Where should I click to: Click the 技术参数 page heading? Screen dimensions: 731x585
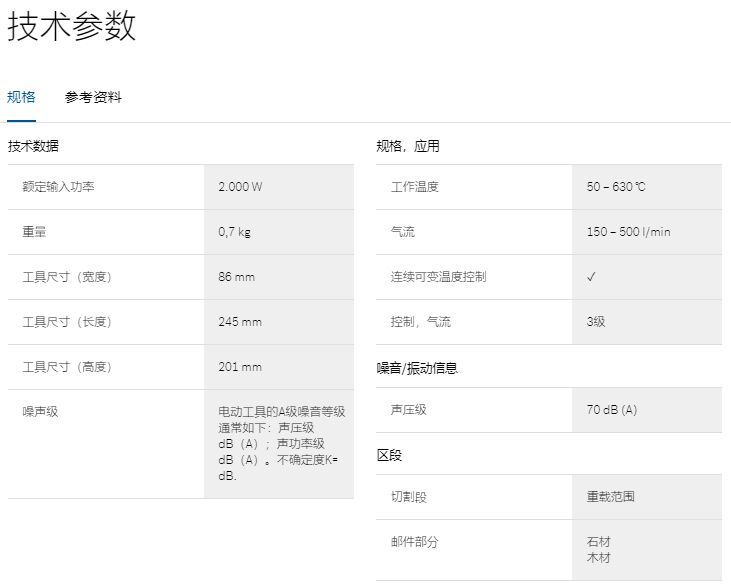coord(72,27)
